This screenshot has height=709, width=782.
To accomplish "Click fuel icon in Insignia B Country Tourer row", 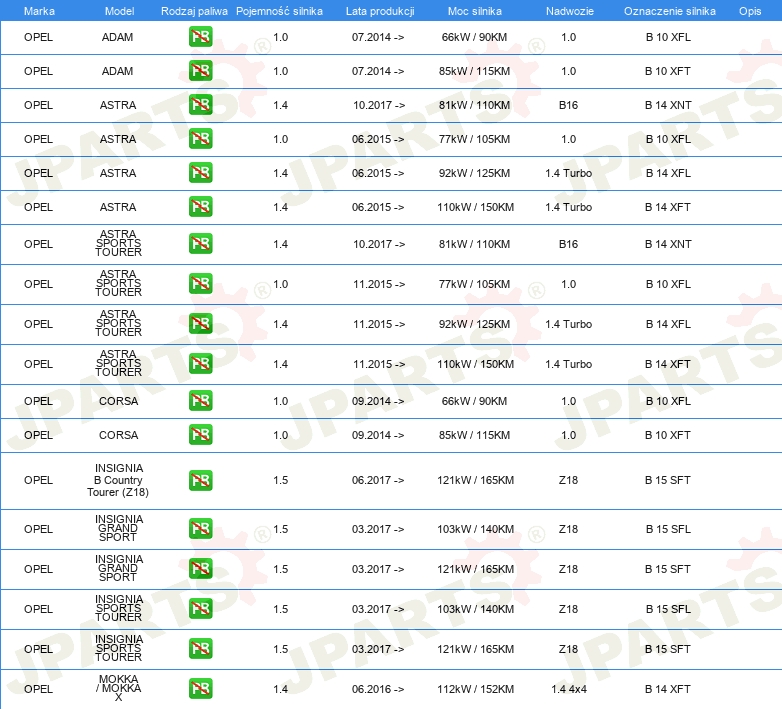I will point(200,480).
